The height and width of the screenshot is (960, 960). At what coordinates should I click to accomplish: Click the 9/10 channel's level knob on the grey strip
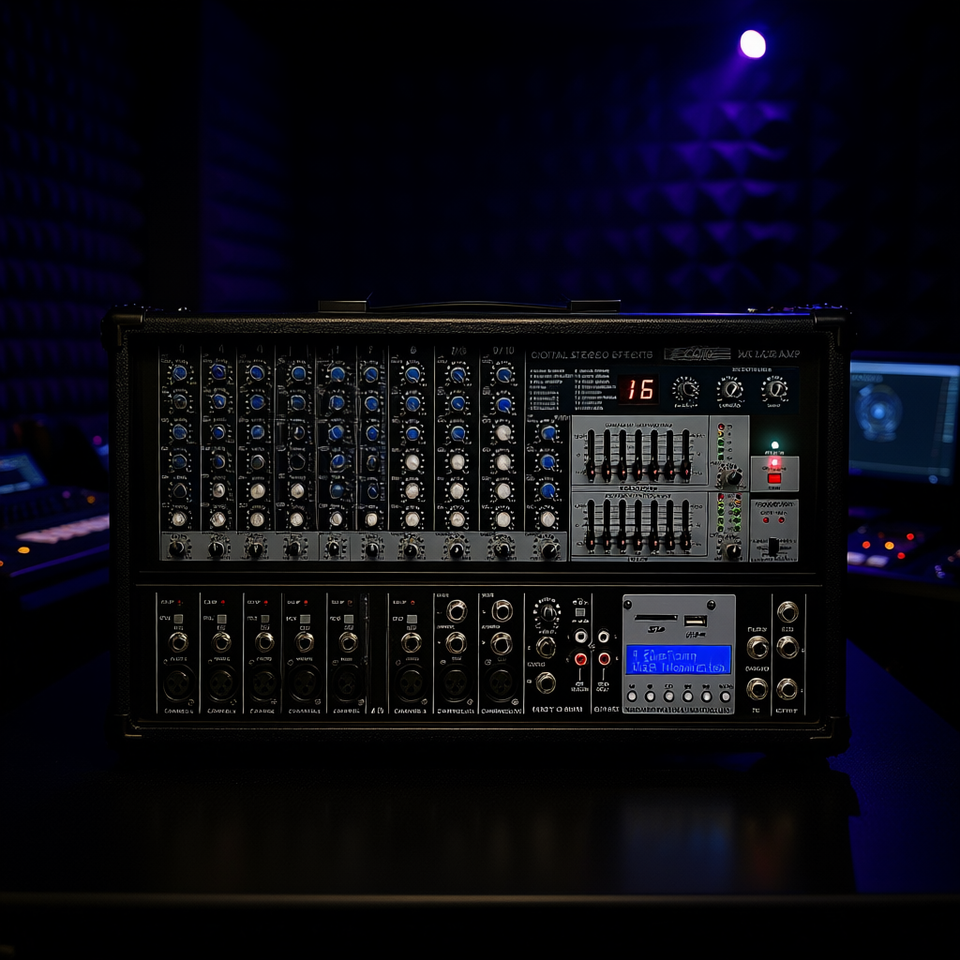click(503, 549)
